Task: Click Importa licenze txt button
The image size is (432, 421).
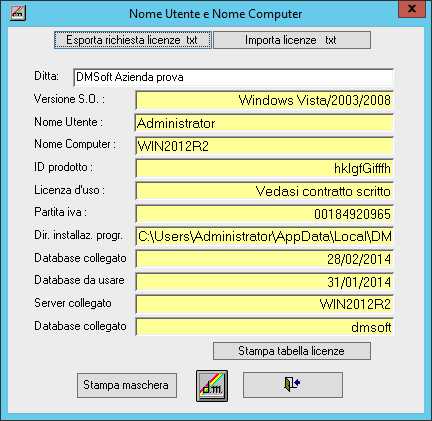Action: pos(292,40)
